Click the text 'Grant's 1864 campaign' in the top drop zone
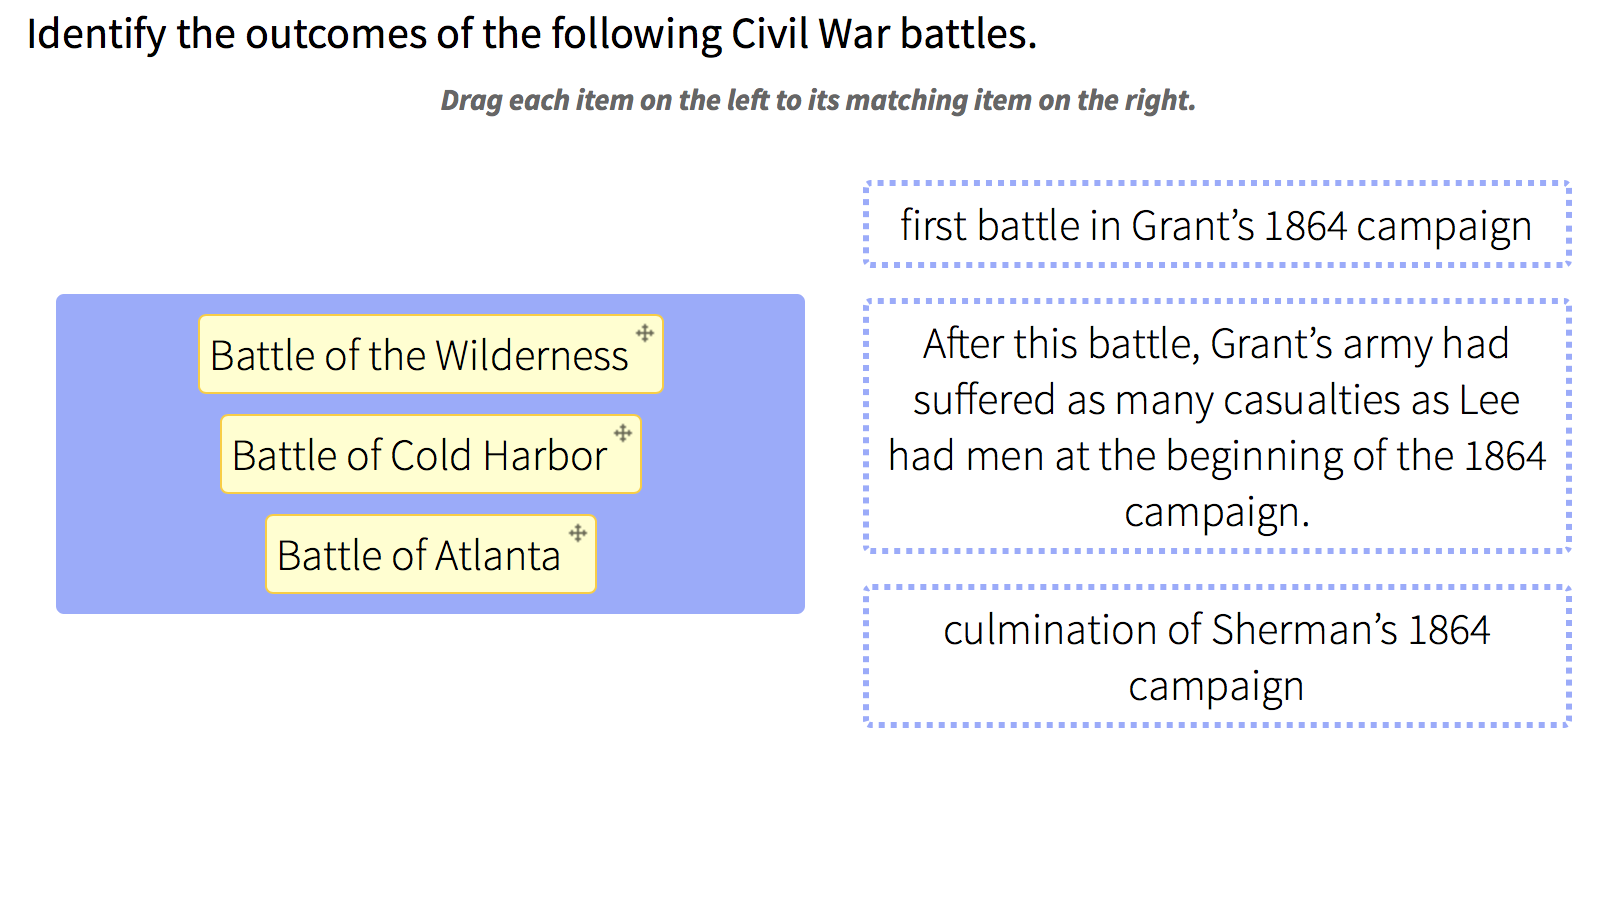Viewport: 1624px width, 918px height. tap(1331, 227)
